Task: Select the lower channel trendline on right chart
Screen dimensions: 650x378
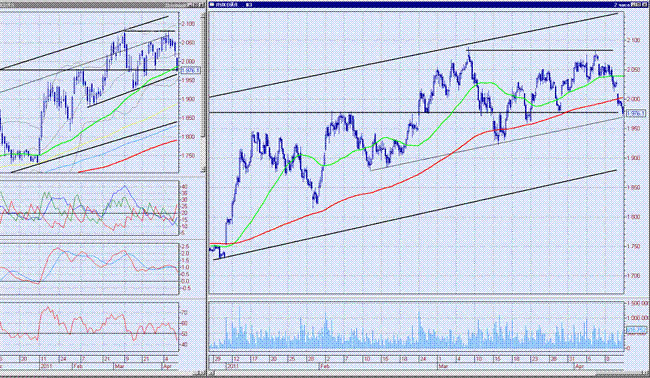Action: click(415, 215)
